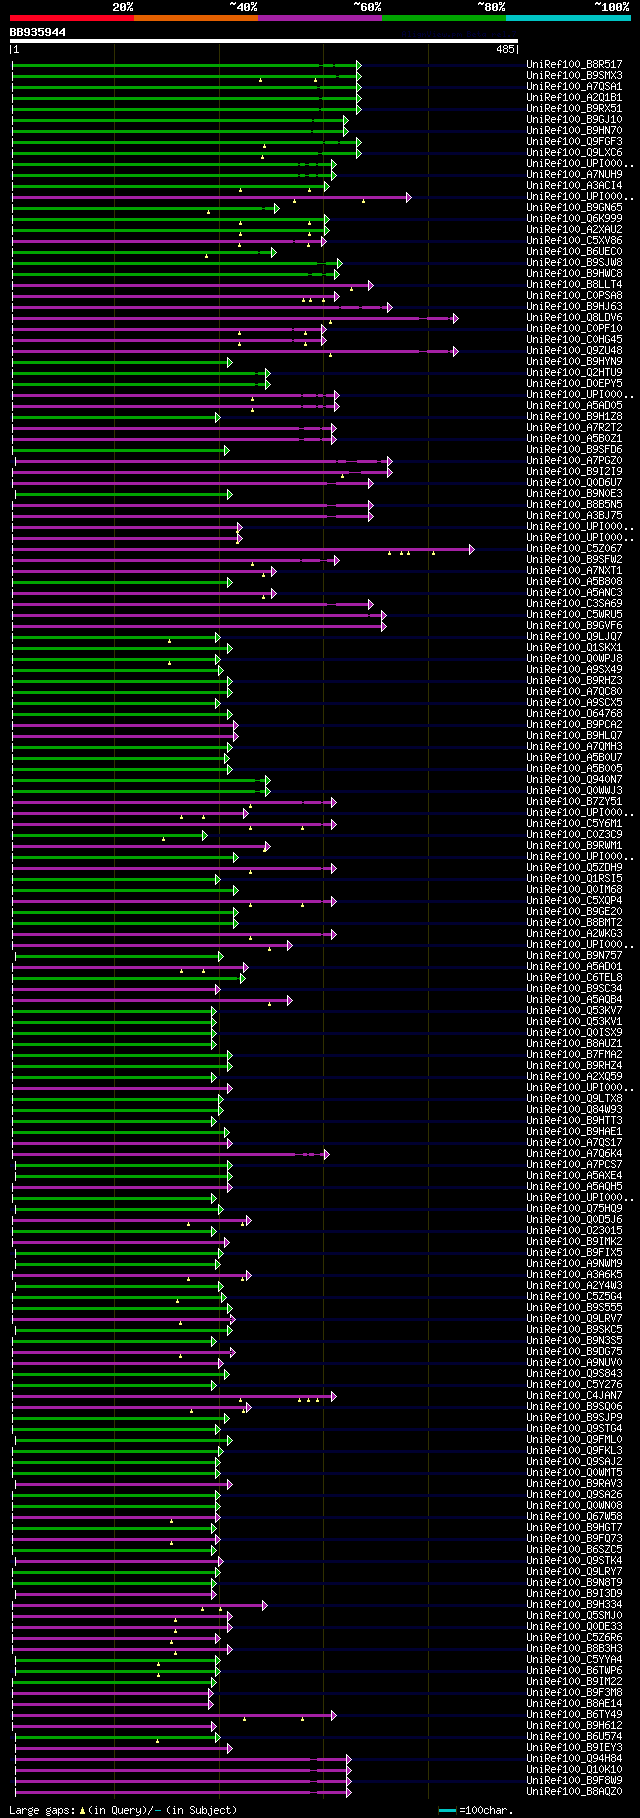This screenshot has height=1818, width=640.
Task: Select hit label UniRef100_Q9ZU48
Action: pos(574,351)
